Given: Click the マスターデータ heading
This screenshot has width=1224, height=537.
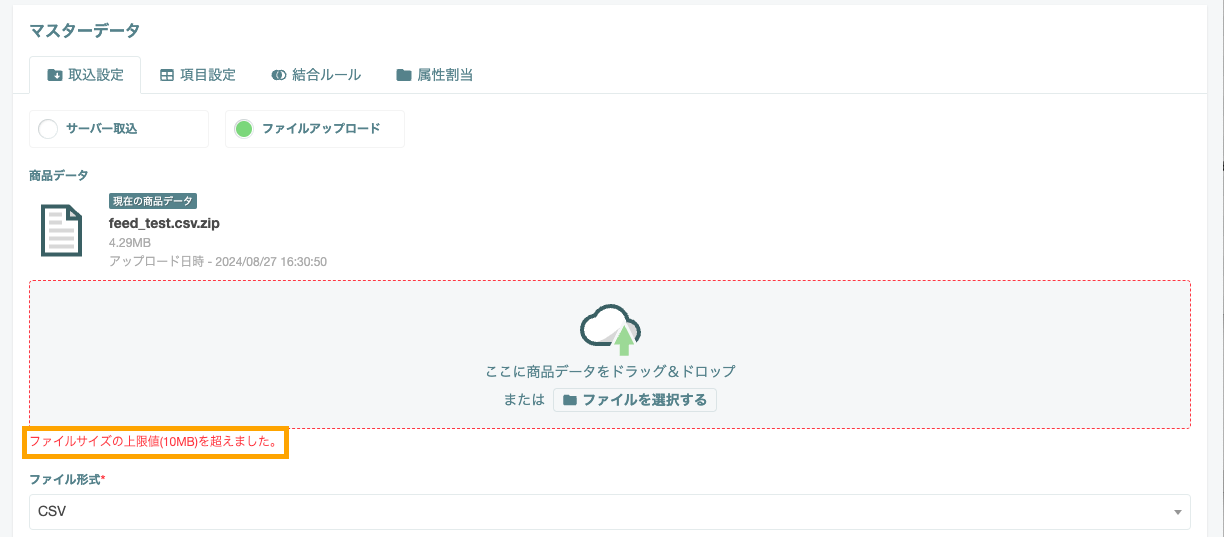Looking at the screenshot, I should (85, 31).
